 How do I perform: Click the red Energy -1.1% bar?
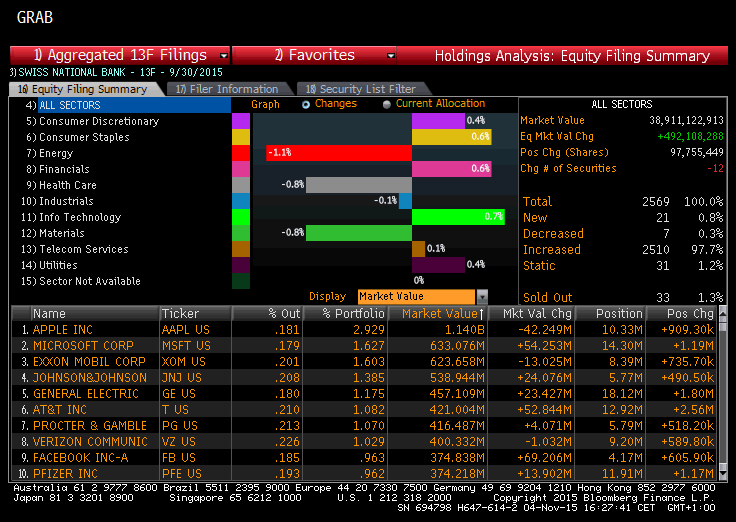339,153
